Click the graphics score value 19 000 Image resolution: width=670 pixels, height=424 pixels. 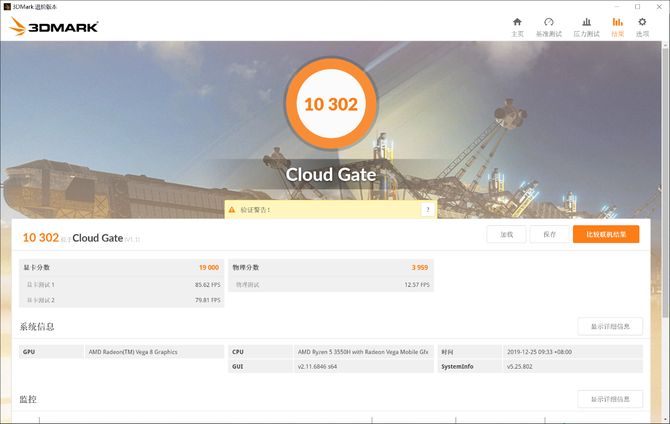(x=209, y=267)
